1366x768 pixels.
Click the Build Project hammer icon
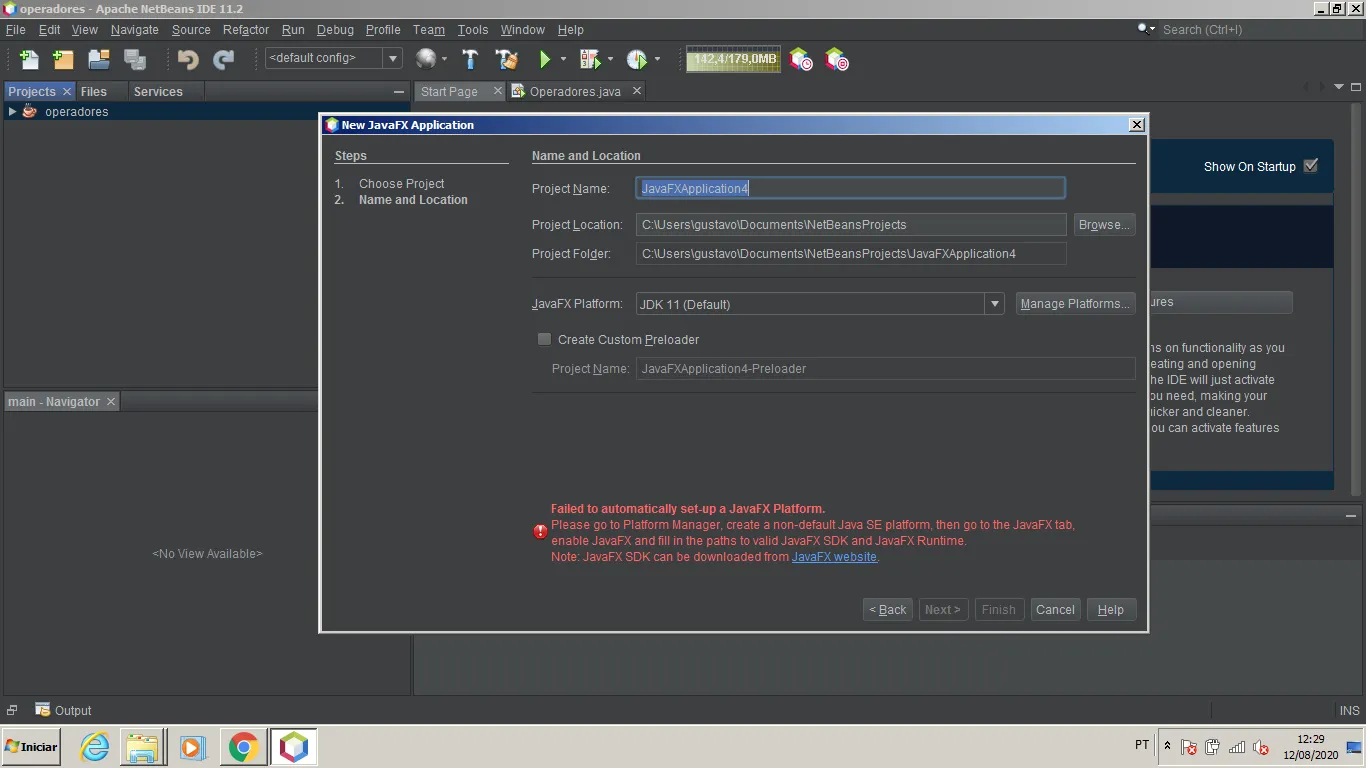[470, 59]
